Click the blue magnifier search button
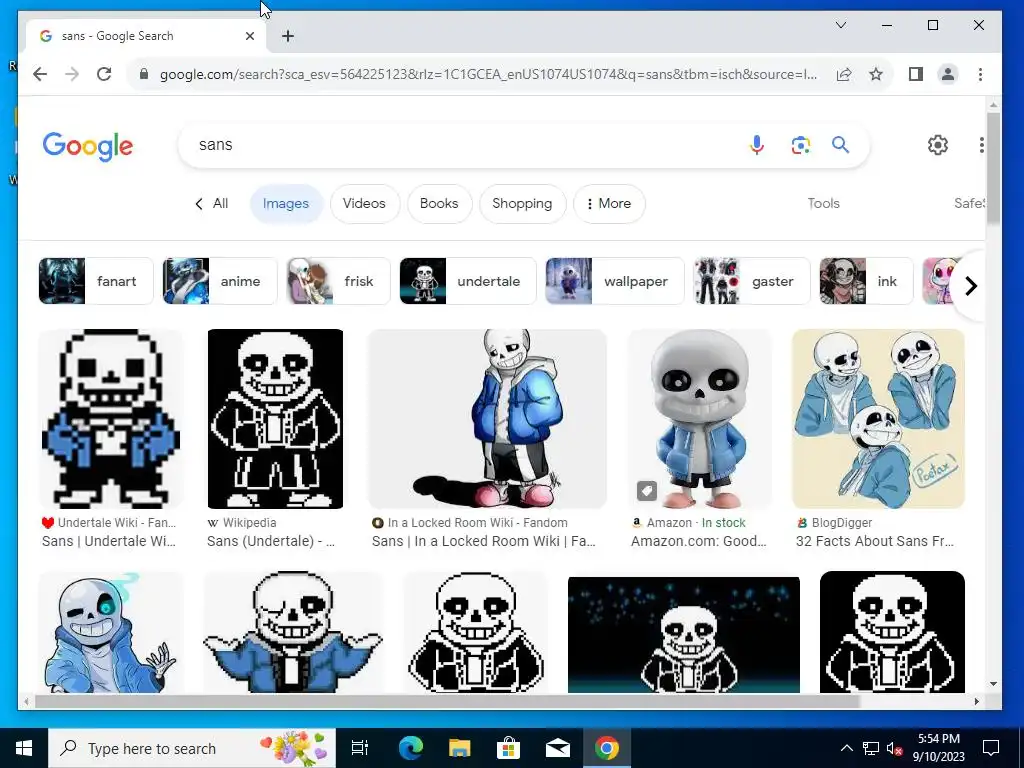The image size is (1024, 768). 840,145
